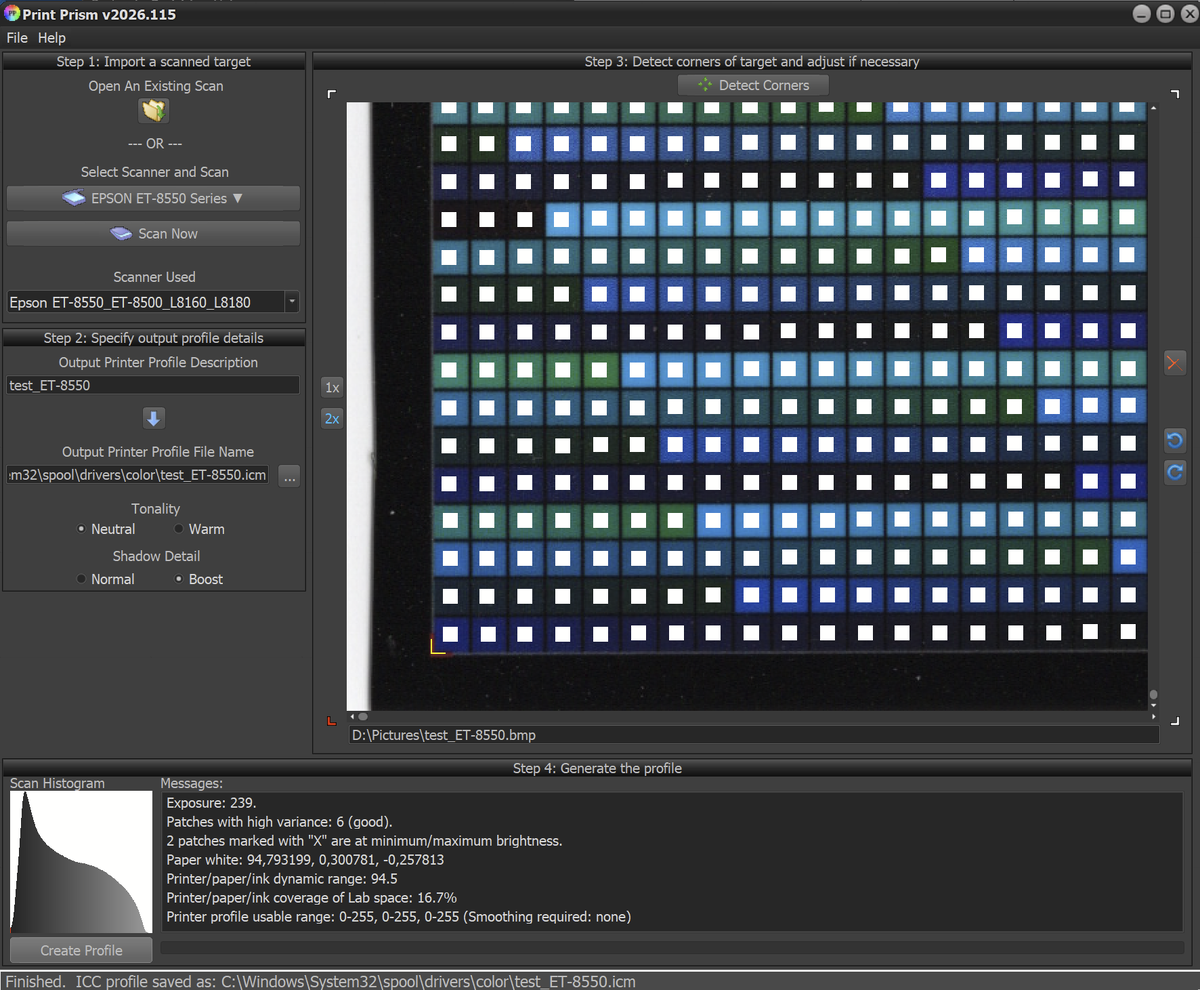Set preview zoom to 1x

coord(332,387)
